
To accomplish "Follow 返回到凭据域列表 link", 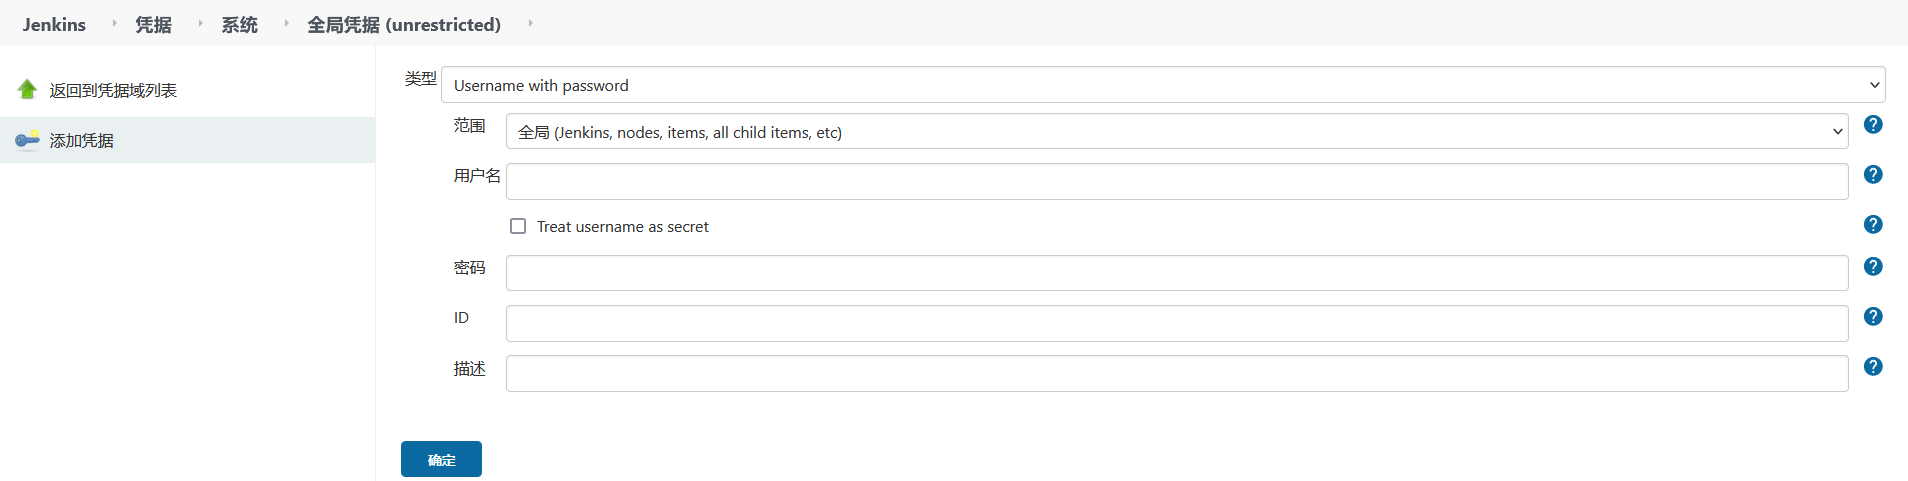I will coord(113,90).
